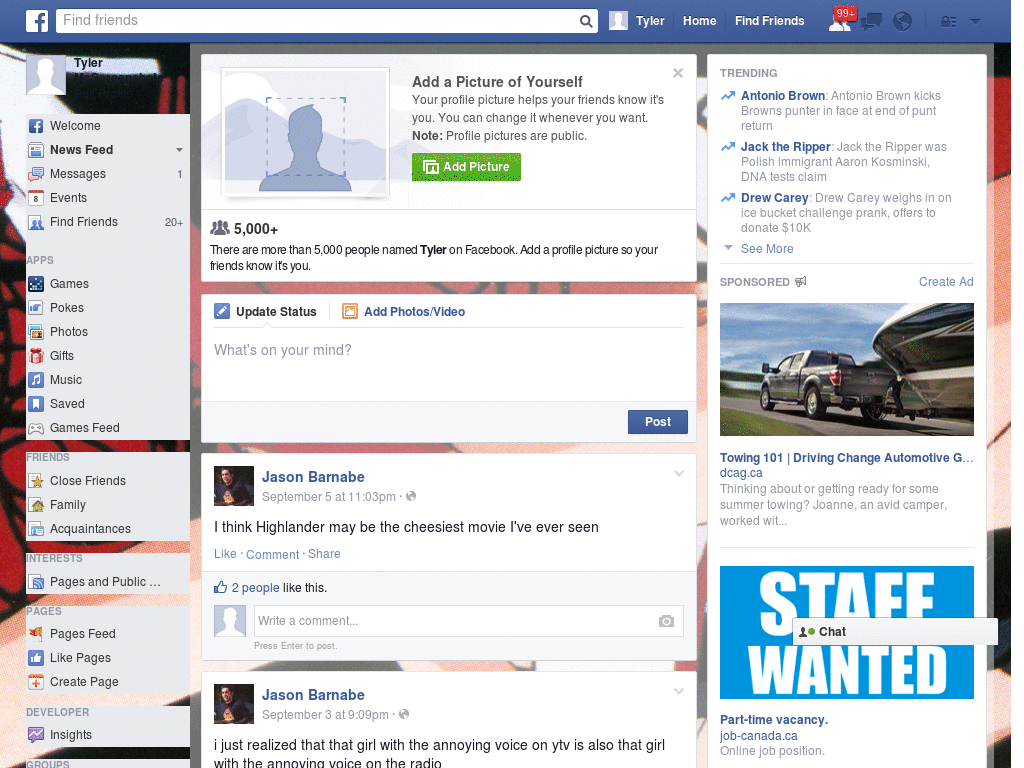
Task: Click the Welcome sidebar icon
Action: tap(36, 126)
